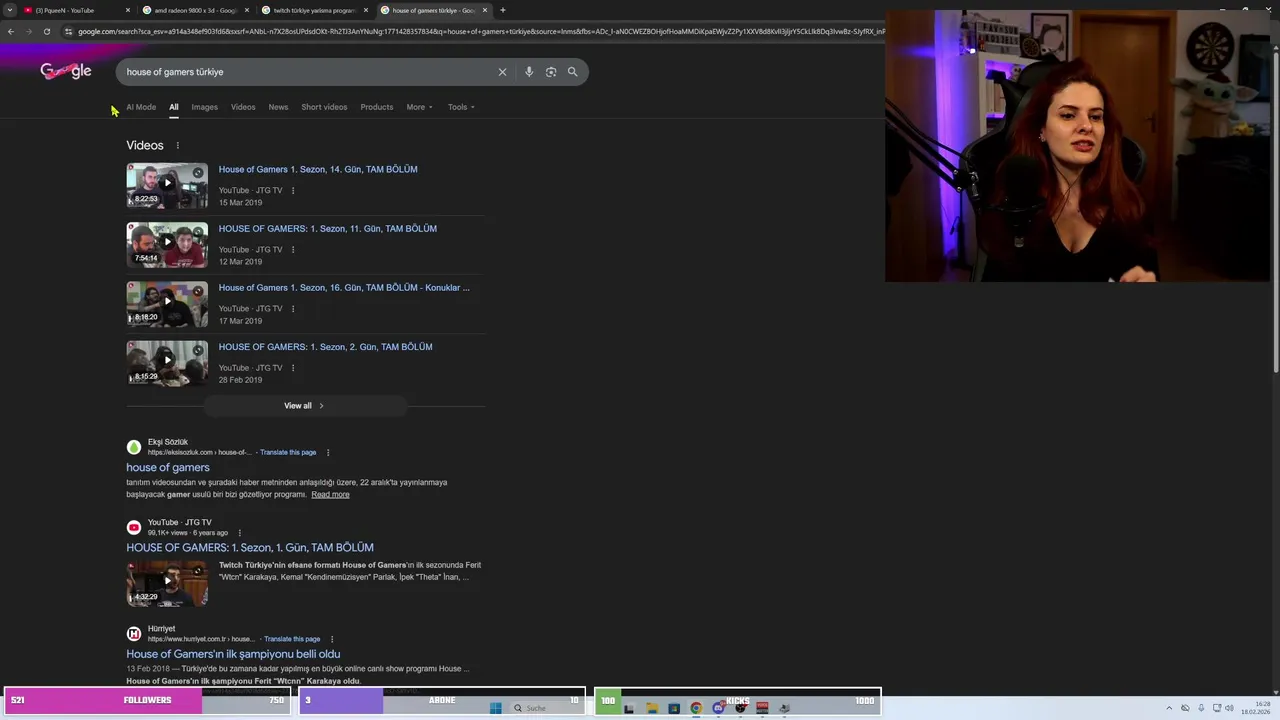The height and width of the screenshot is (720, 1280).
Task: Play the 8:18:20 video thumbnail
Action: coord(167,303)
